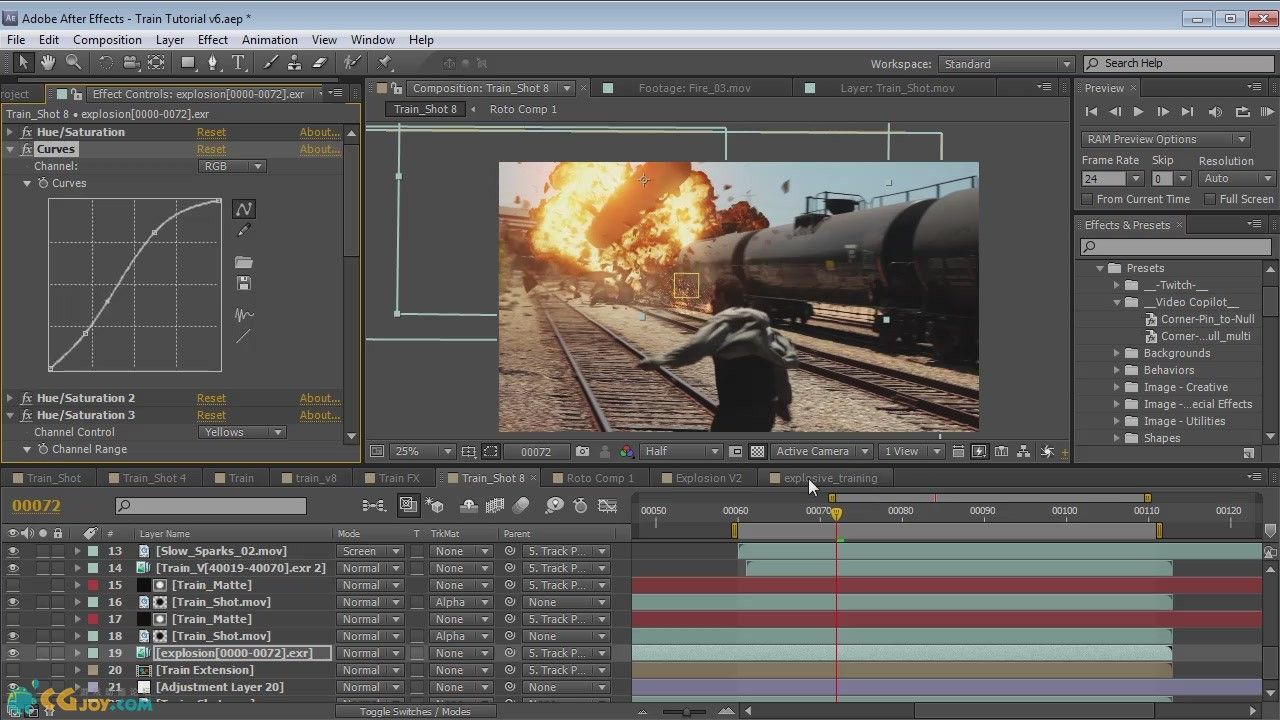Reset the Hue/Saturation 3 effect
1280x720 pixels.
211,415
